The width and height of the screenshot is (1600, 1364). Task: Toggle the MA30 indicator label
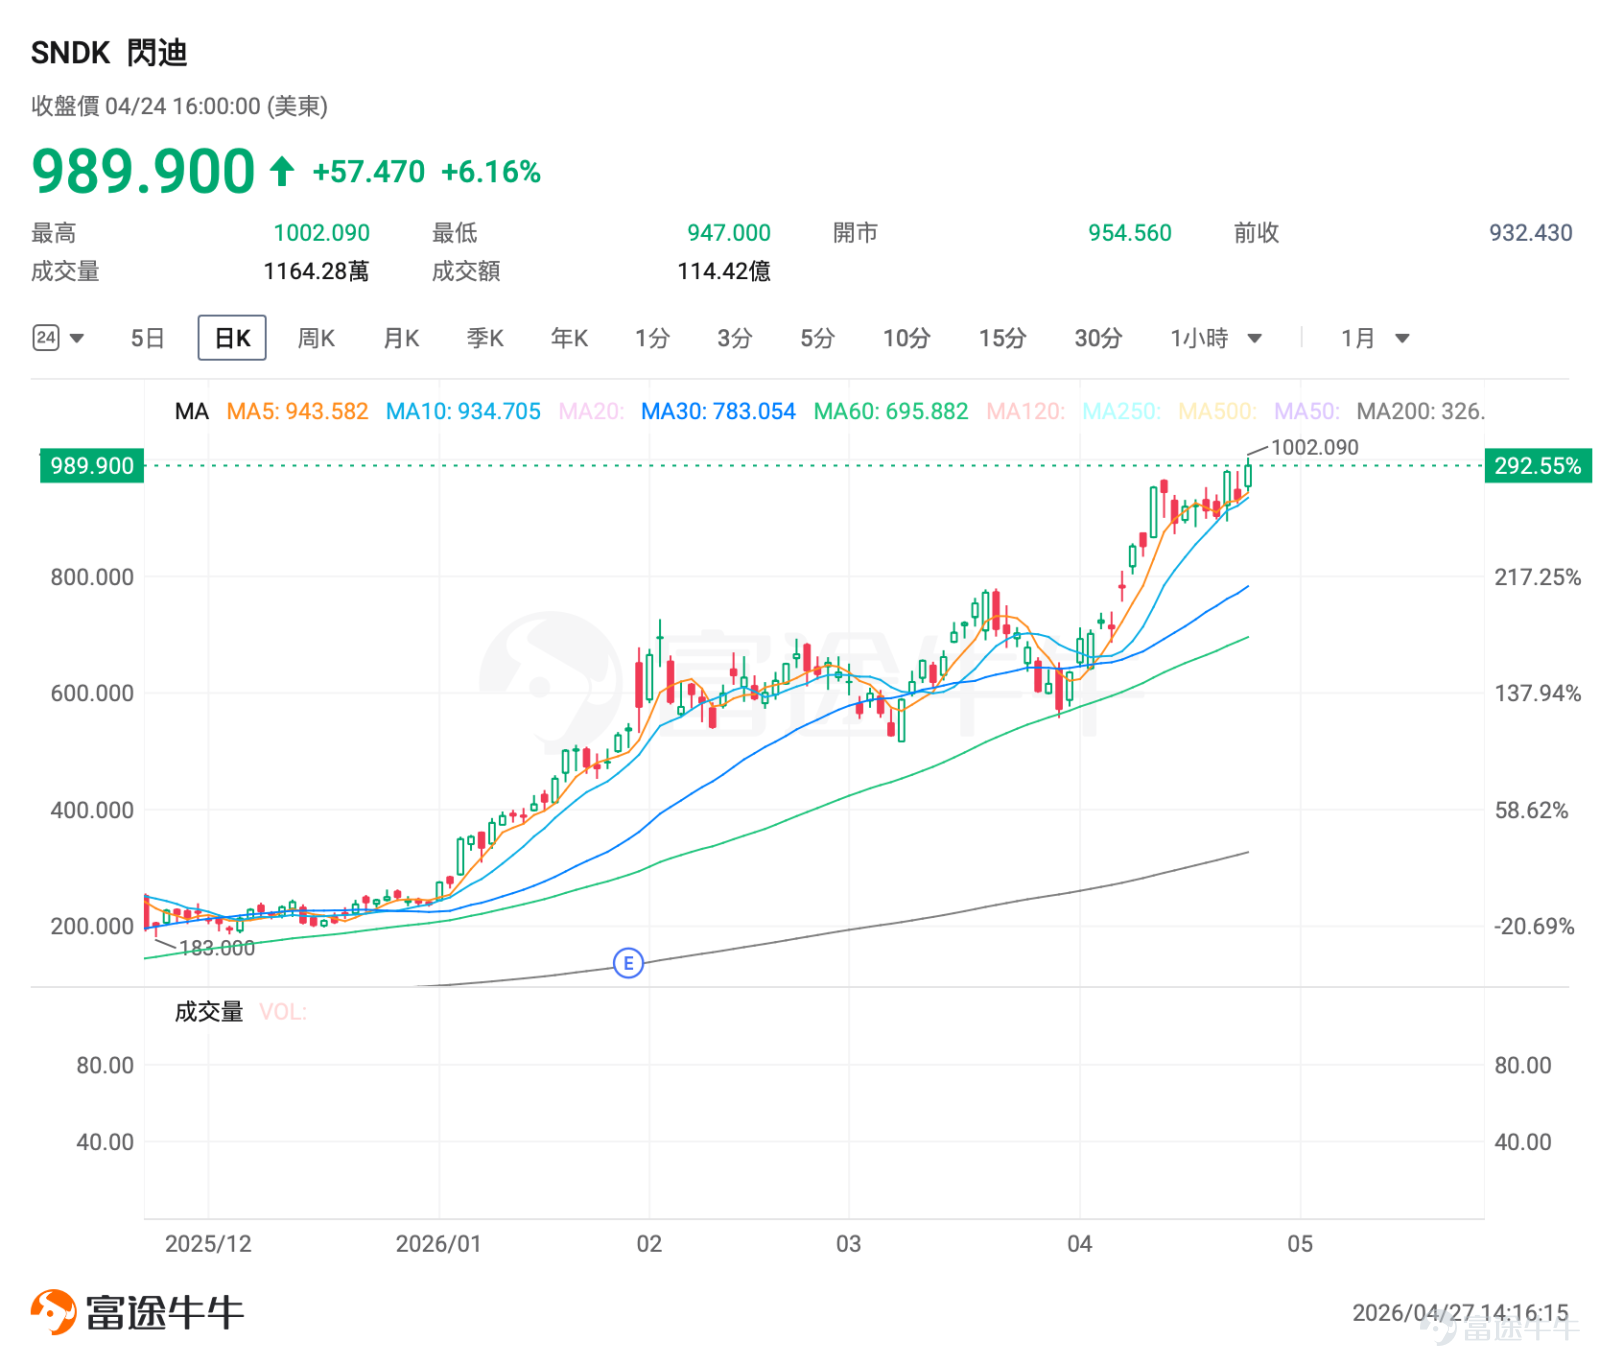718,411
